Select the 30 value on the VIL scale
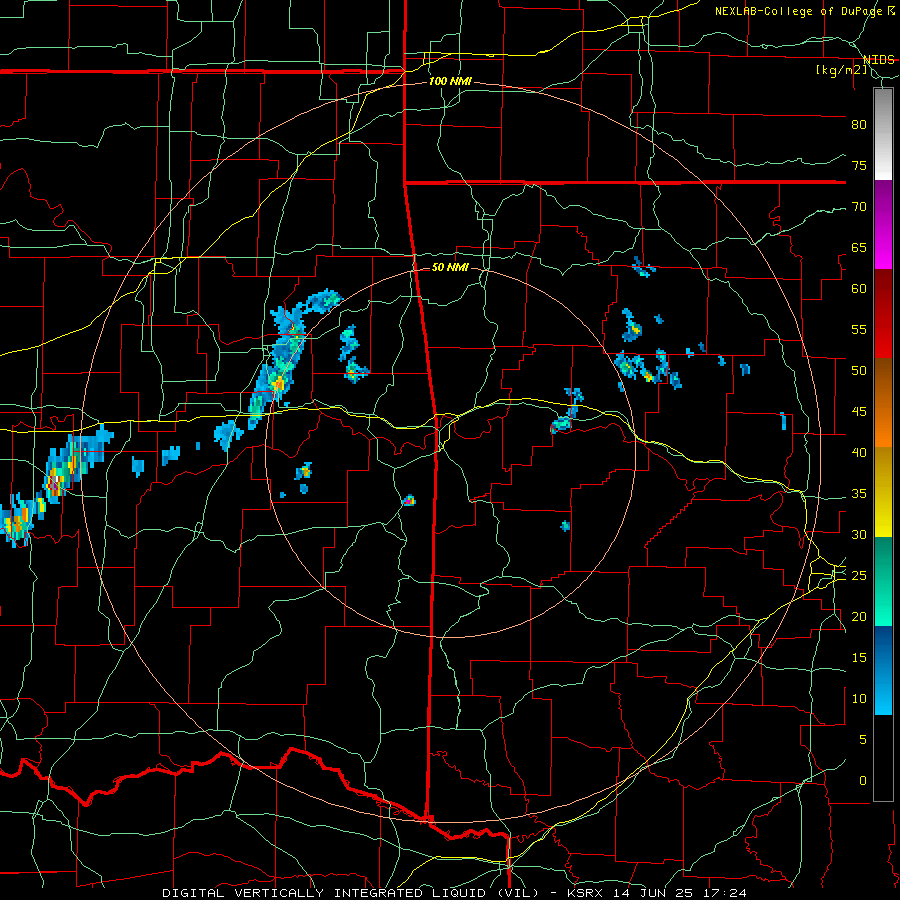Image resolution: width=900 pixels, height=900 pixels. pos(859,534)
